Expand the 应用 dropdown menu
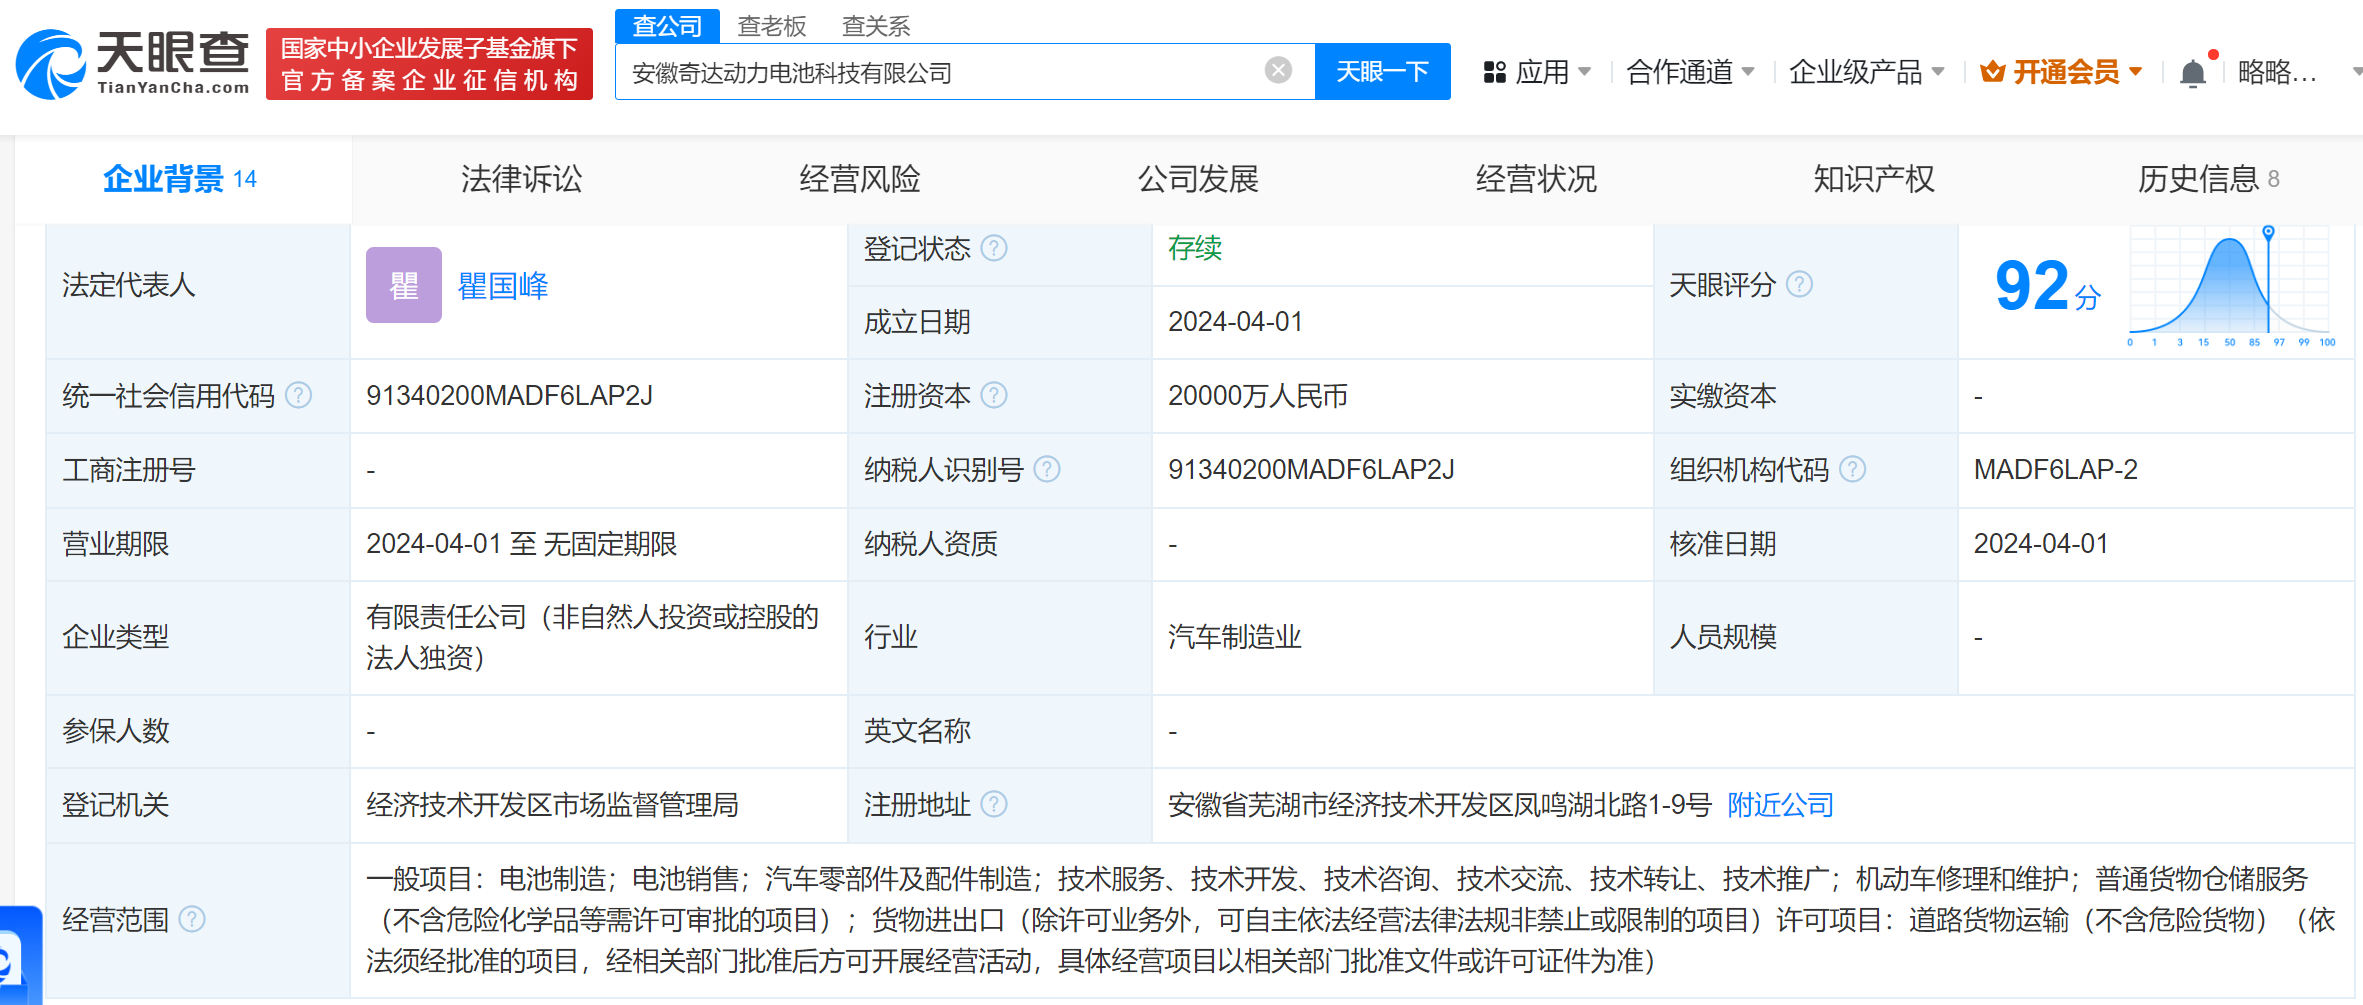The width and height of the screenshot is (2363, 1005). pyautogui.click(x=1537, y=72)
